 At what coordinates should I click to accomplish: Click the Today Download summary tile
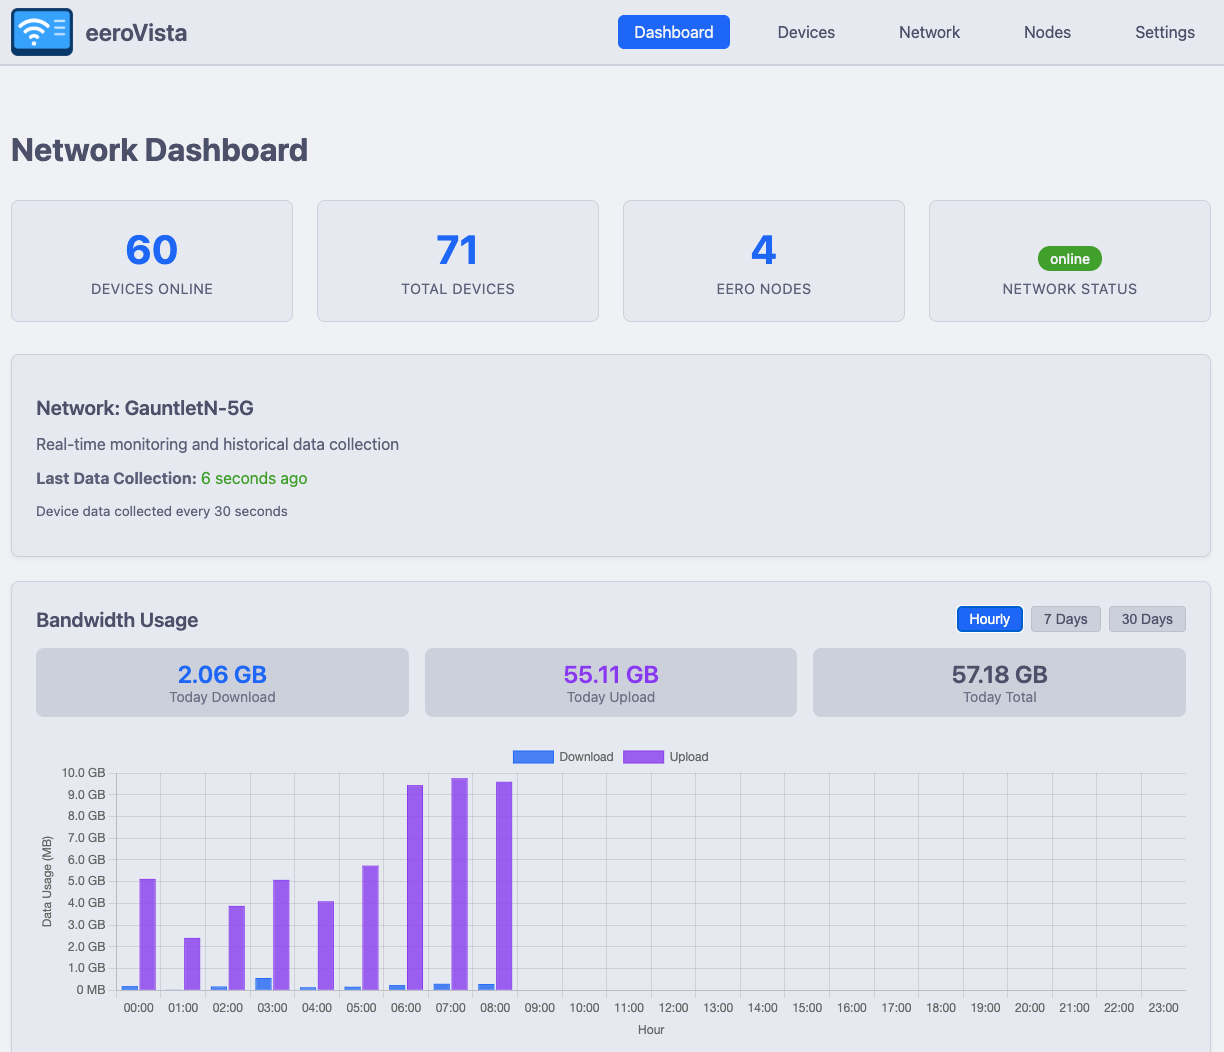click(222, 683)
